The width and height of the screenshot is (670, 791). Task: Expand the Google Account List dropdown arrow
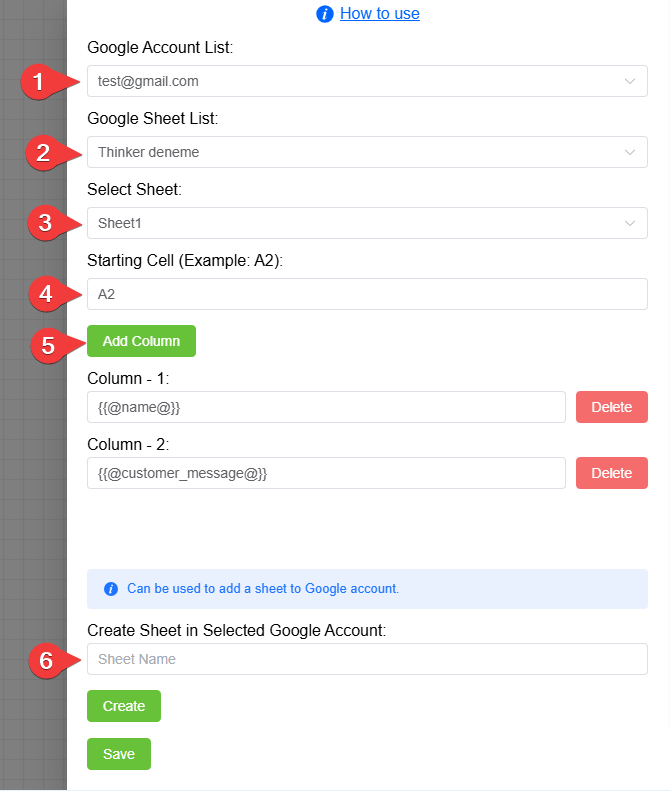point(630,81)
